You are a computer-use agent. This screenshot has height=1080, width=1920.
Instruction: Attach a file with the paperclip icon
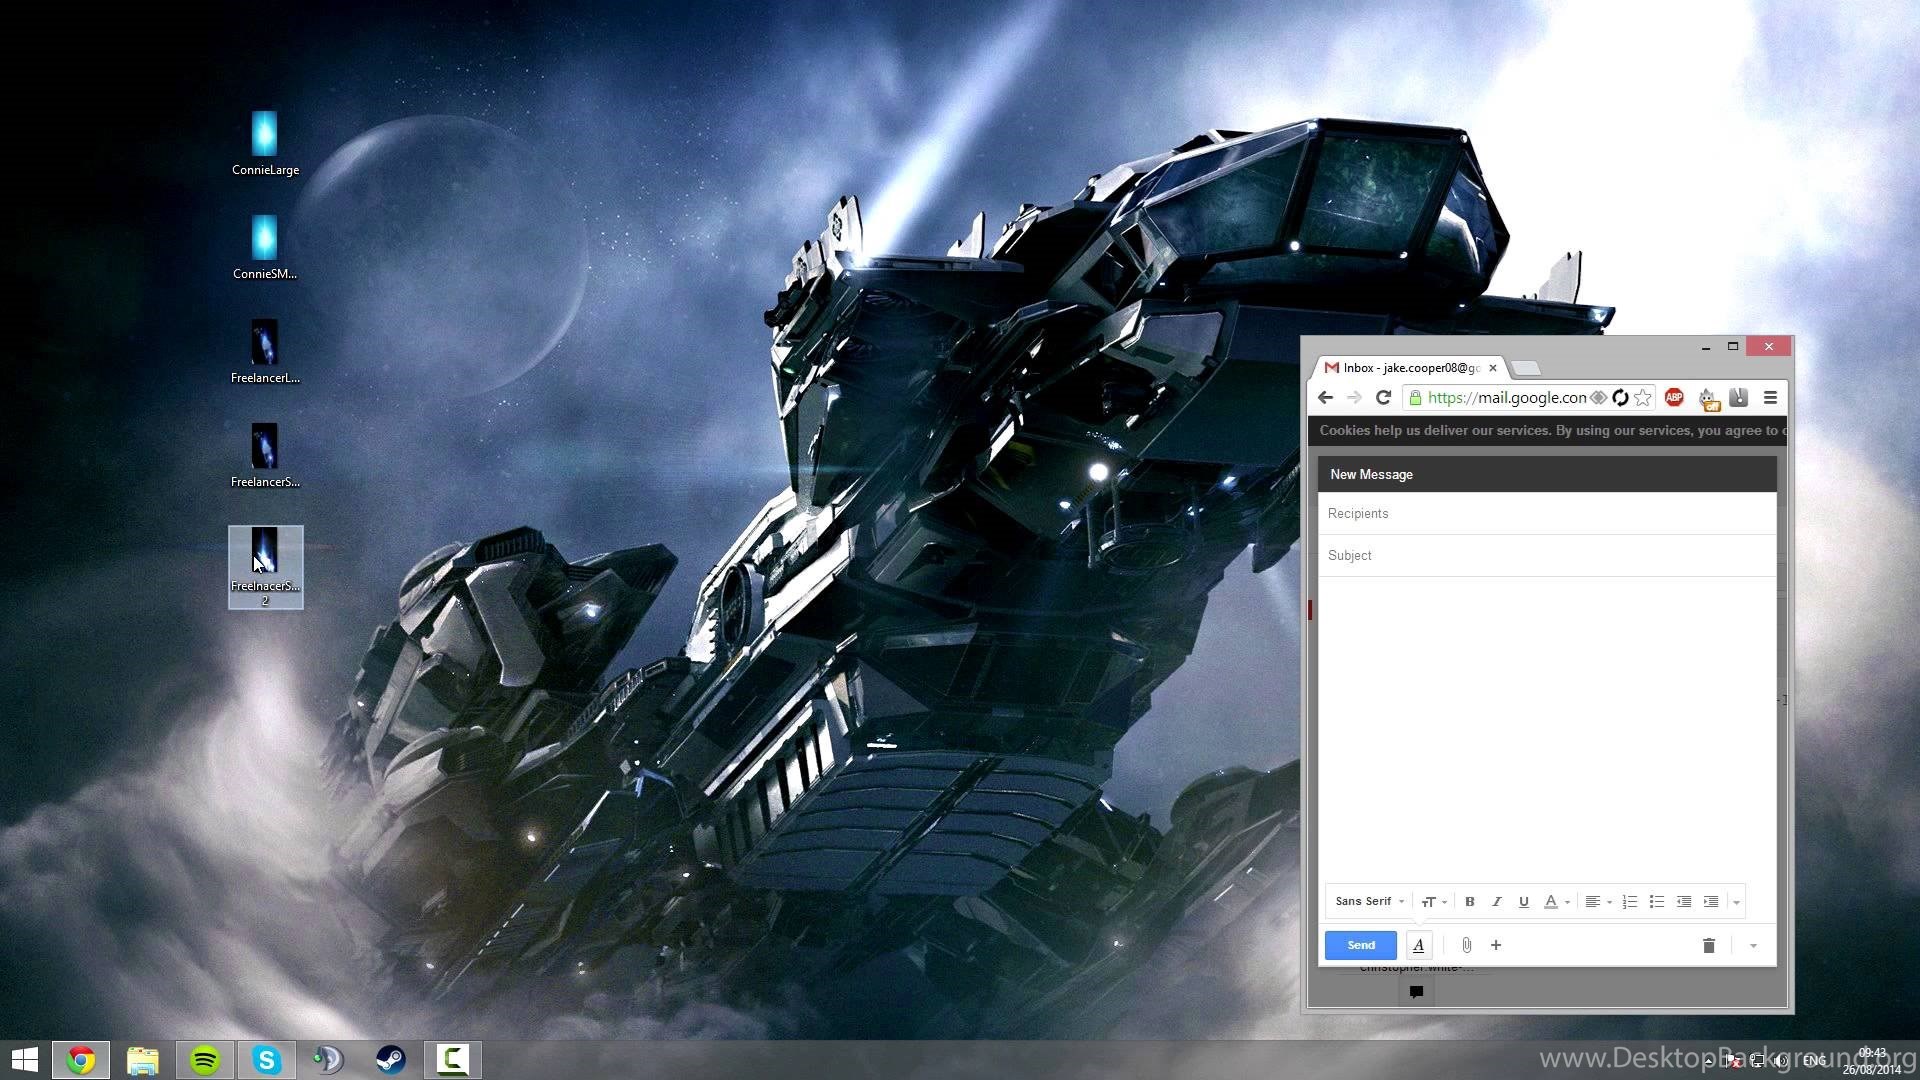coord(1466,945)
